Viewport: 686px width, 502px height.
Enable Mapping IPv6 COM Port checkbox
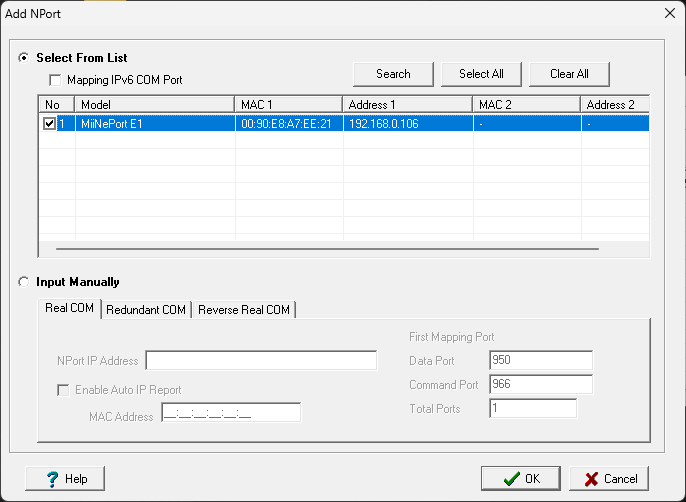pyautogui.click(x=55, y=79)
